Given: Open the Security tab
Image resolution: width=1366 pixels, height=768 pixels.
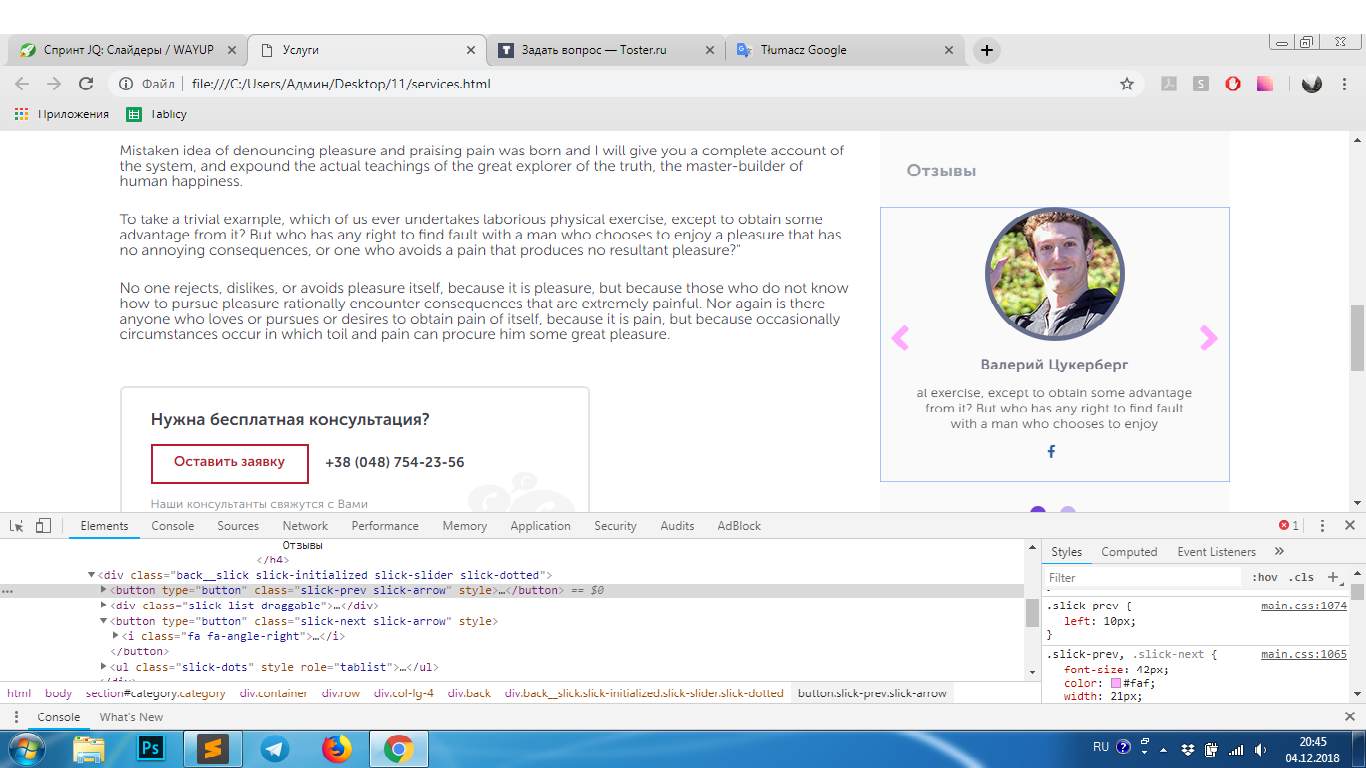Looking at the screenshot, I should 615,526.
